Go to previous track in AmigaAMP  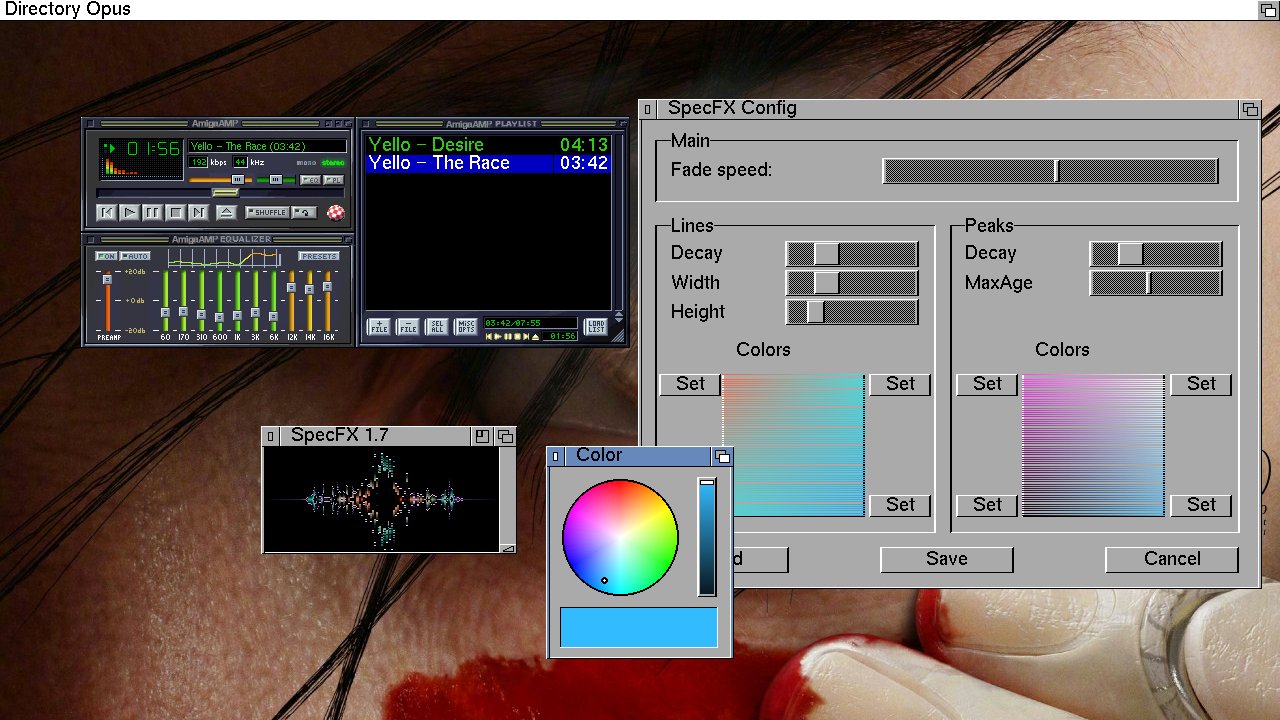click(106, 212)
